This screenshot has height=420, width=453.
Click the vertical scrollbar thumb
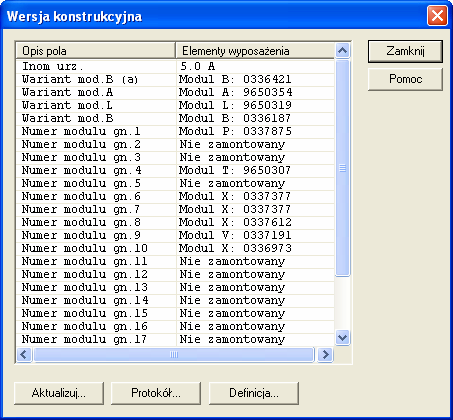click(343, 168)
